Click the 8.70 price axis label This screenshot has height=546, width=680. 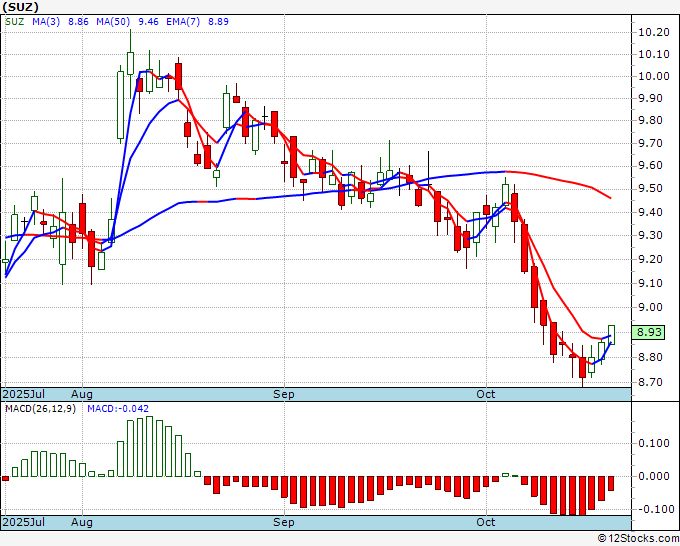649,382
